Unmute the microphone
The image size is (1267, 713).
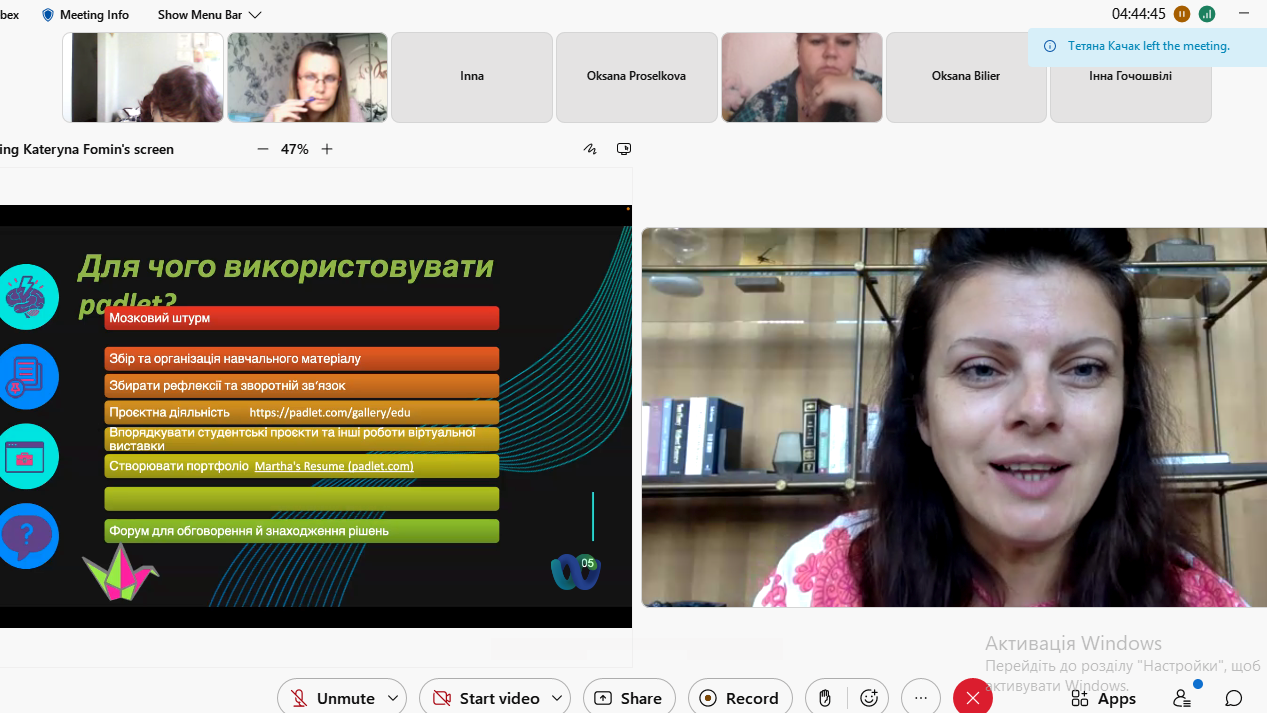click(332, 698)
